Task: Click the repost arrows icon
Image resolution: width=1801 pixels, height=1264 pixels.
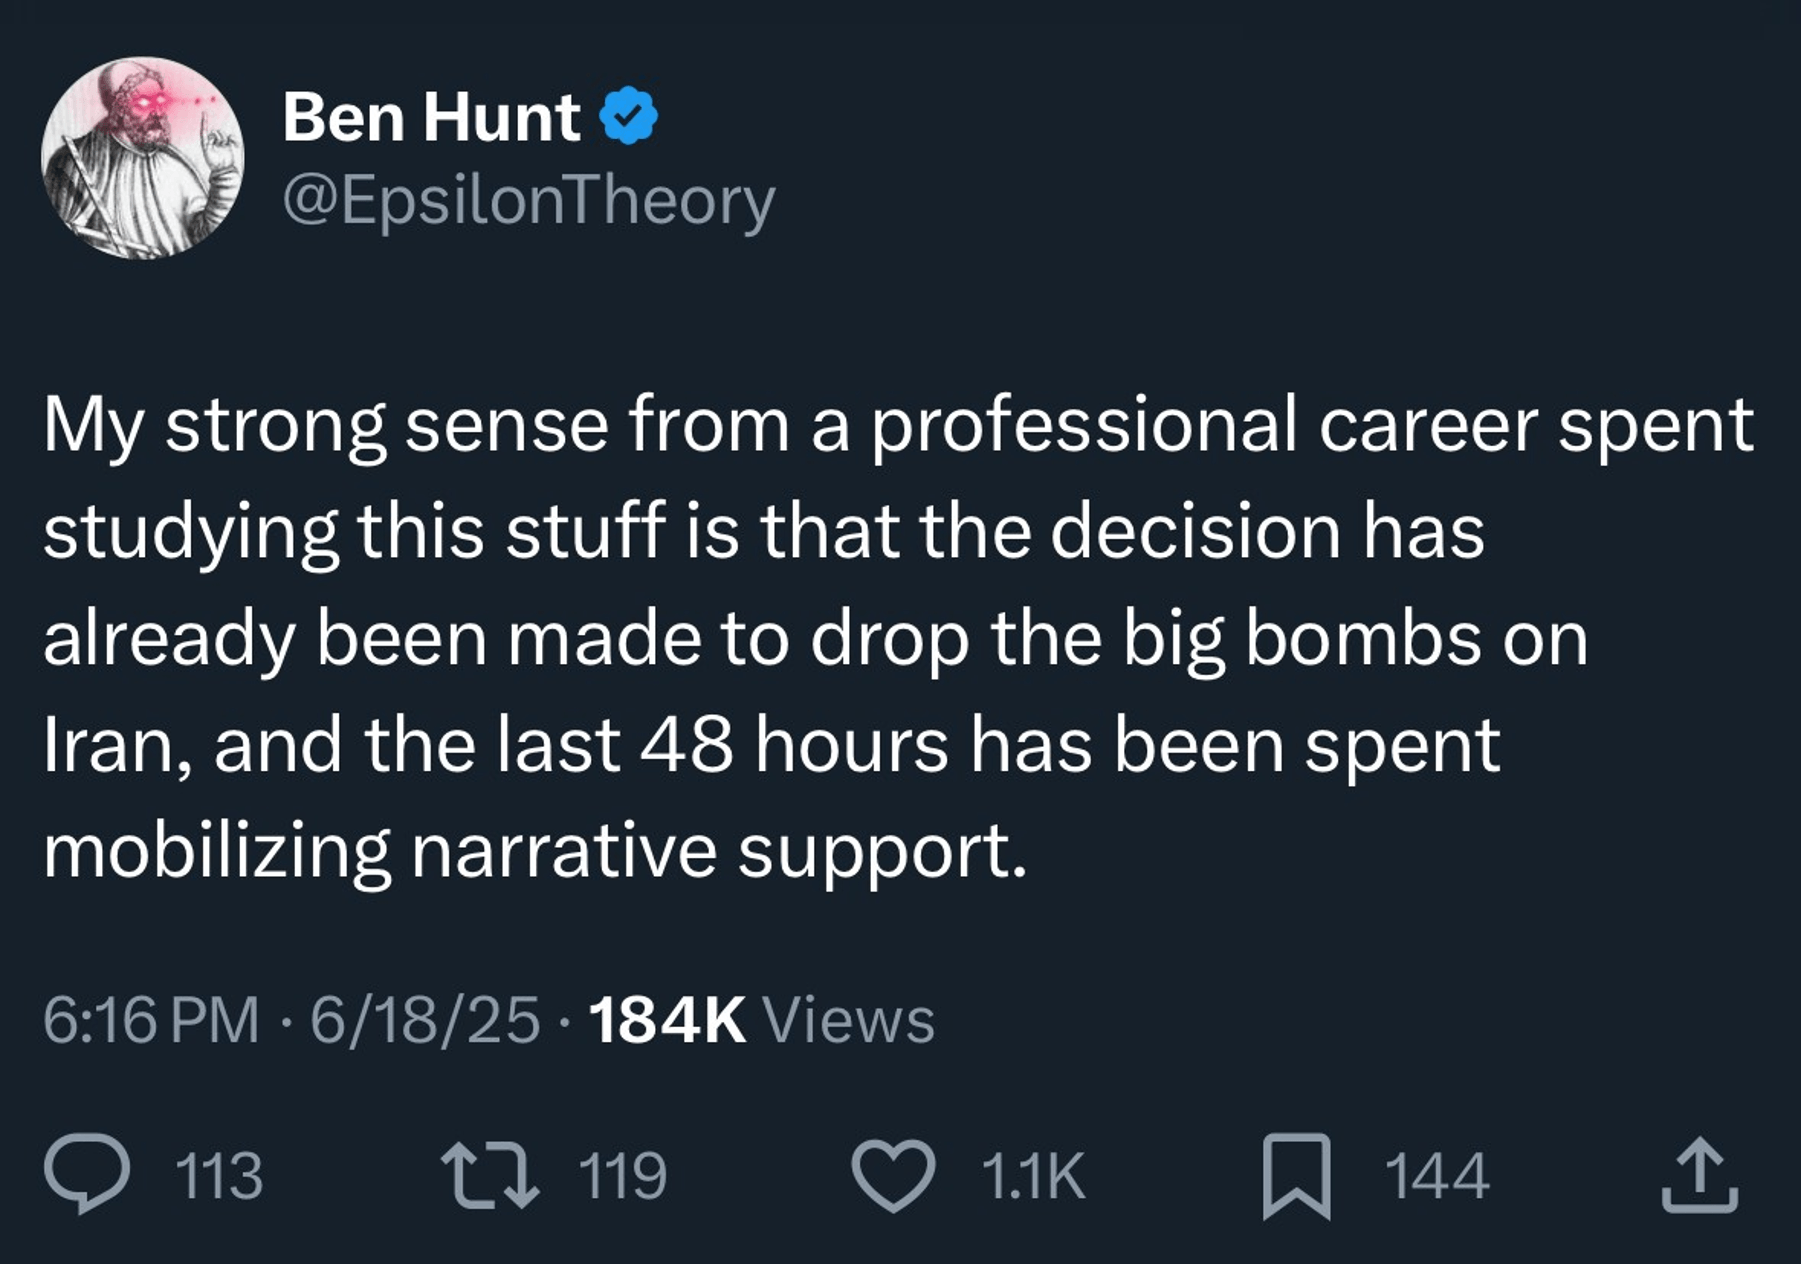Action: pos(490,1175)
